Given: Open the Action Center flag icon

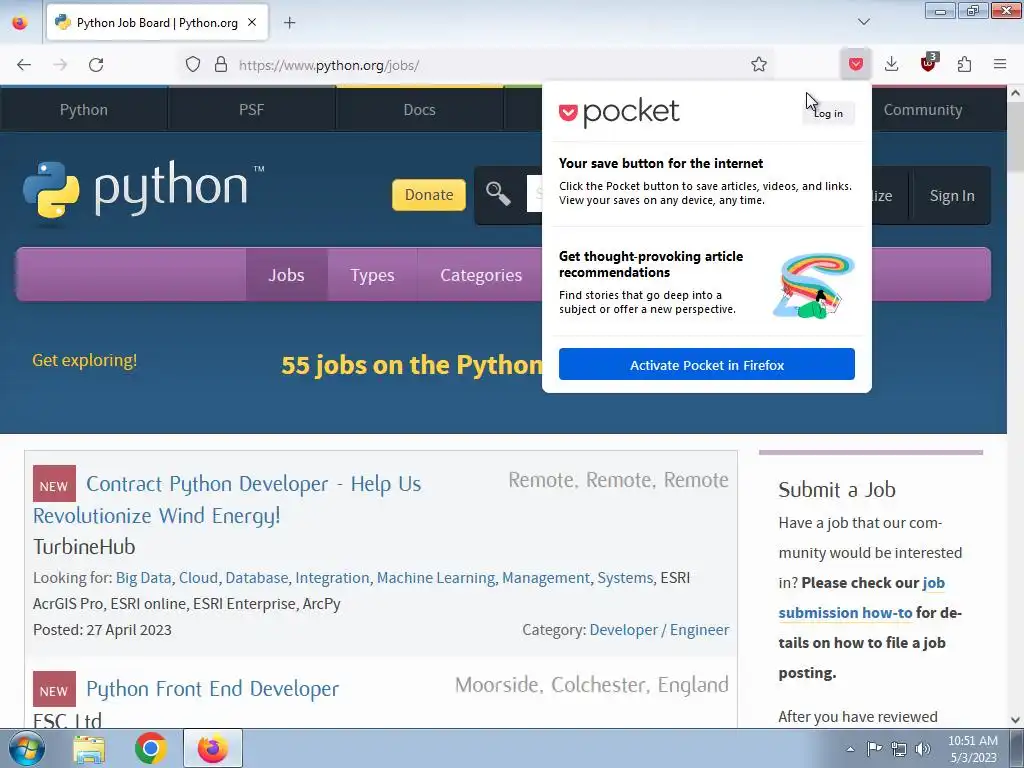Looking at the screenshot, I should coord(874,748).
